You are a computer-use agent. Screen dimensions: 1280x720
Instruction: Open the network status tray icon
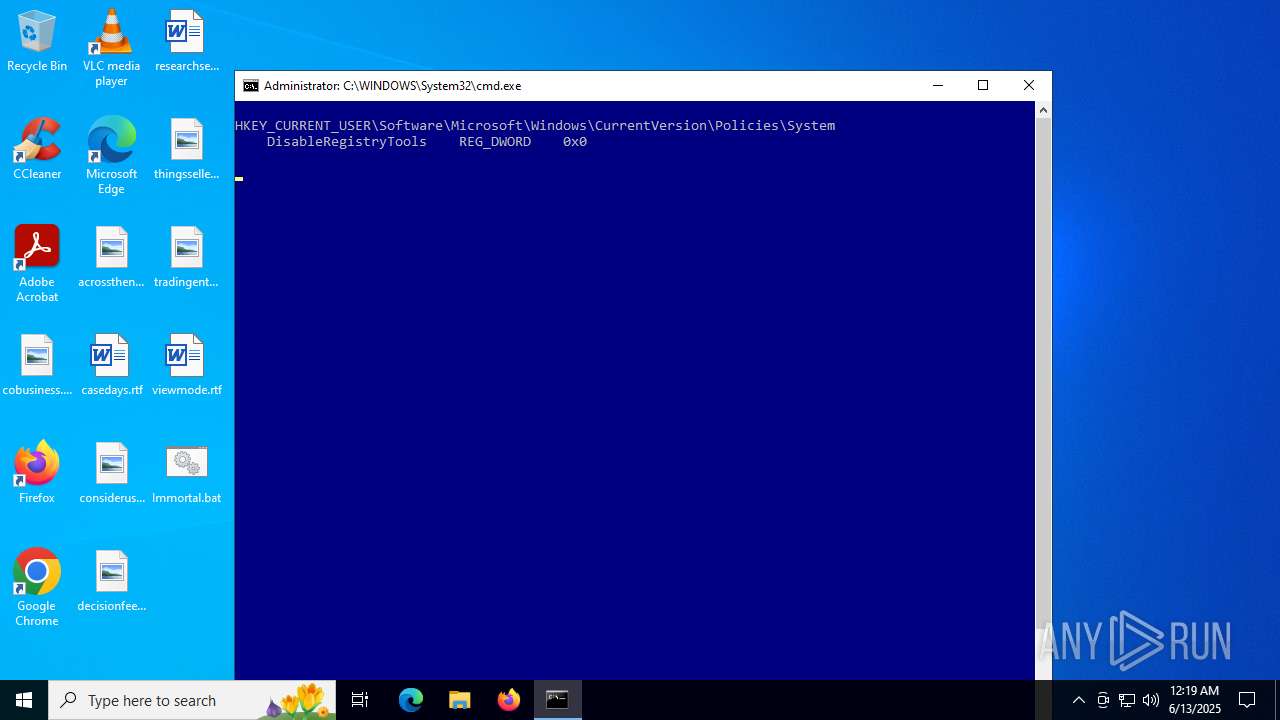click(1127, 700)
